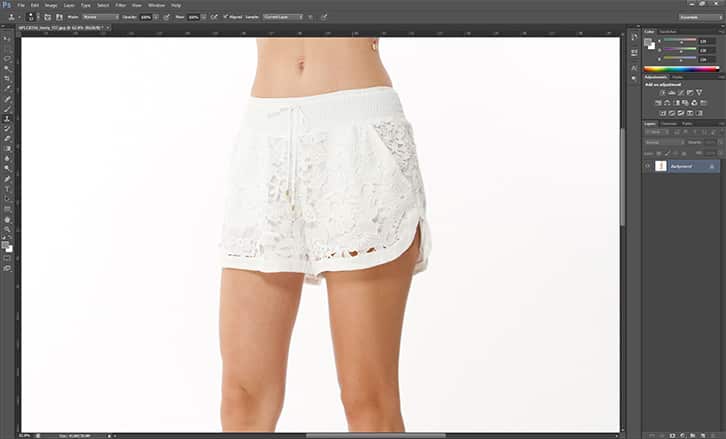Toggle pressure for size button
The image size is (726, 439).
pyautogui.click(x=324, y=17)
